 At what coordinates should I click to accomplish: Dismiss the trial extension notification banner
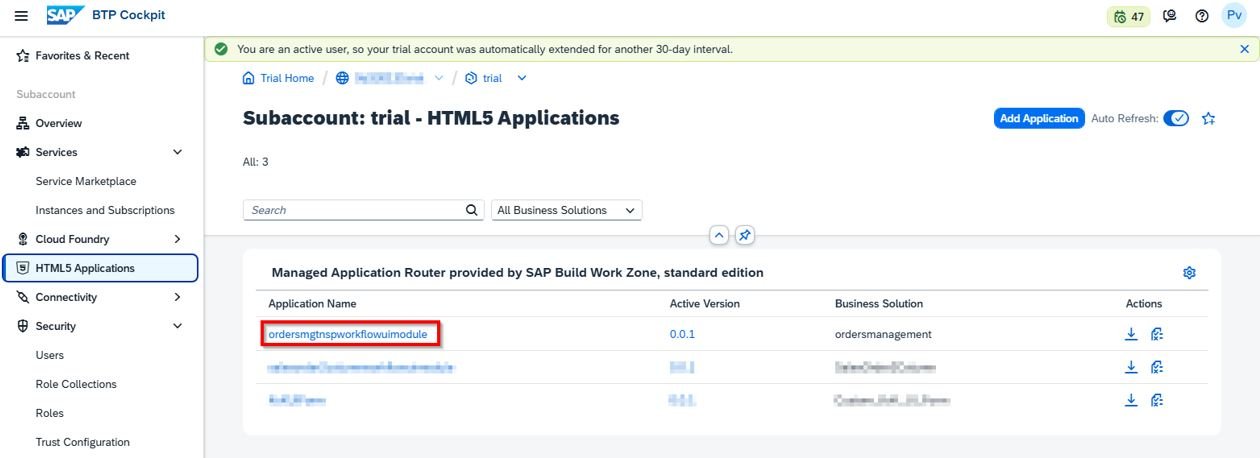click(1244, 49)
